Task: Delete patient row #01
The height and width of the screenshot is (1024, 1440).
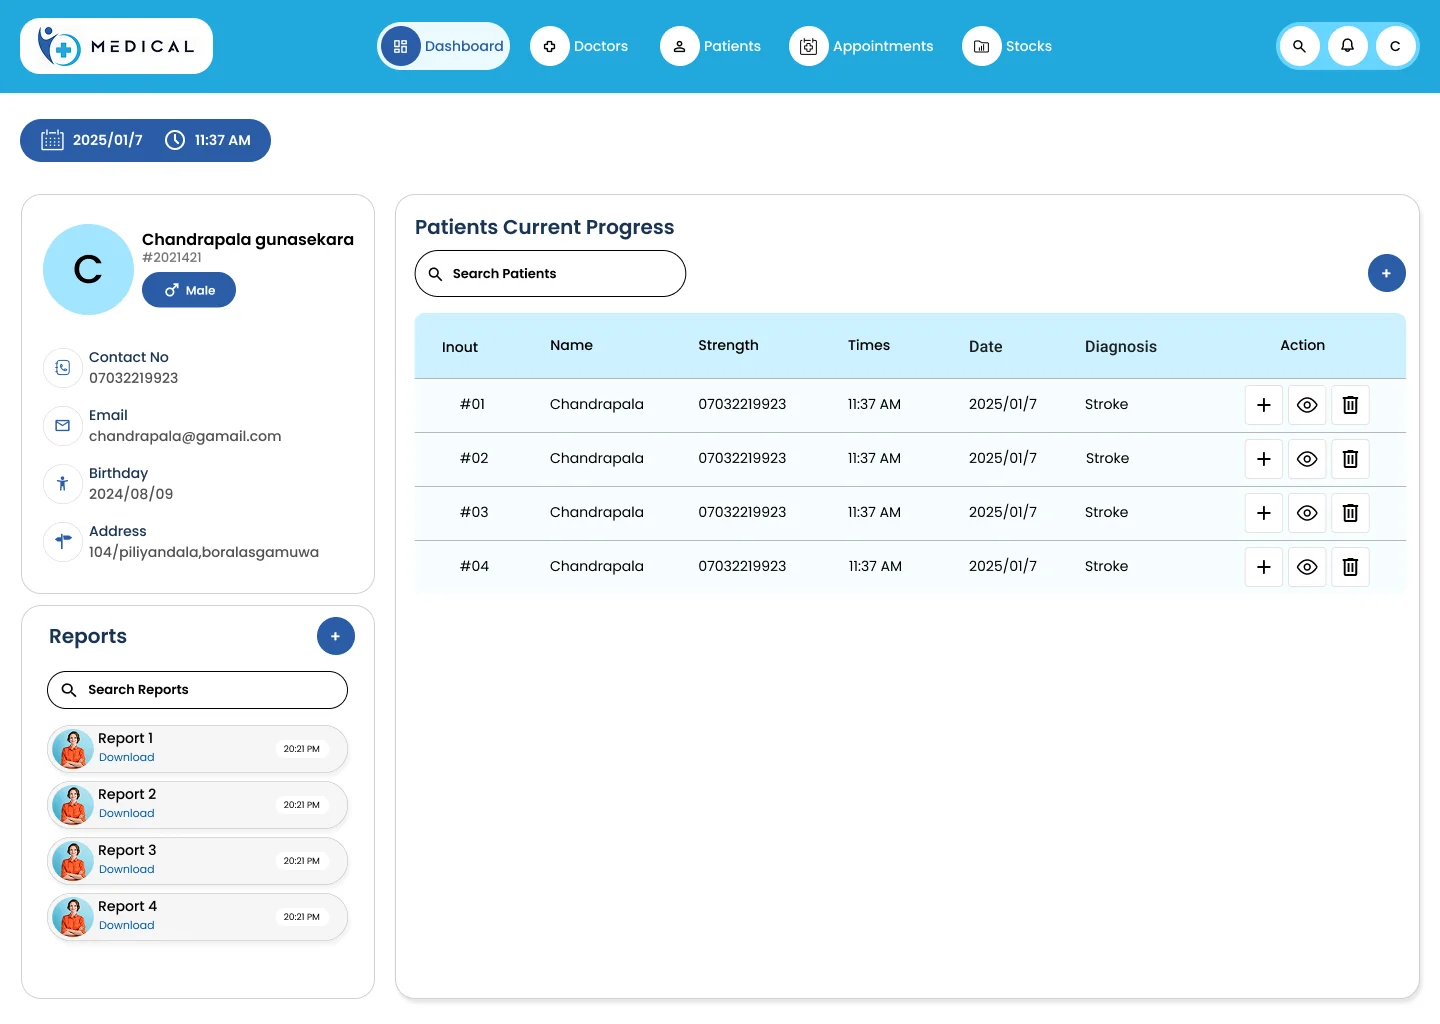Action: [1350, 405]
